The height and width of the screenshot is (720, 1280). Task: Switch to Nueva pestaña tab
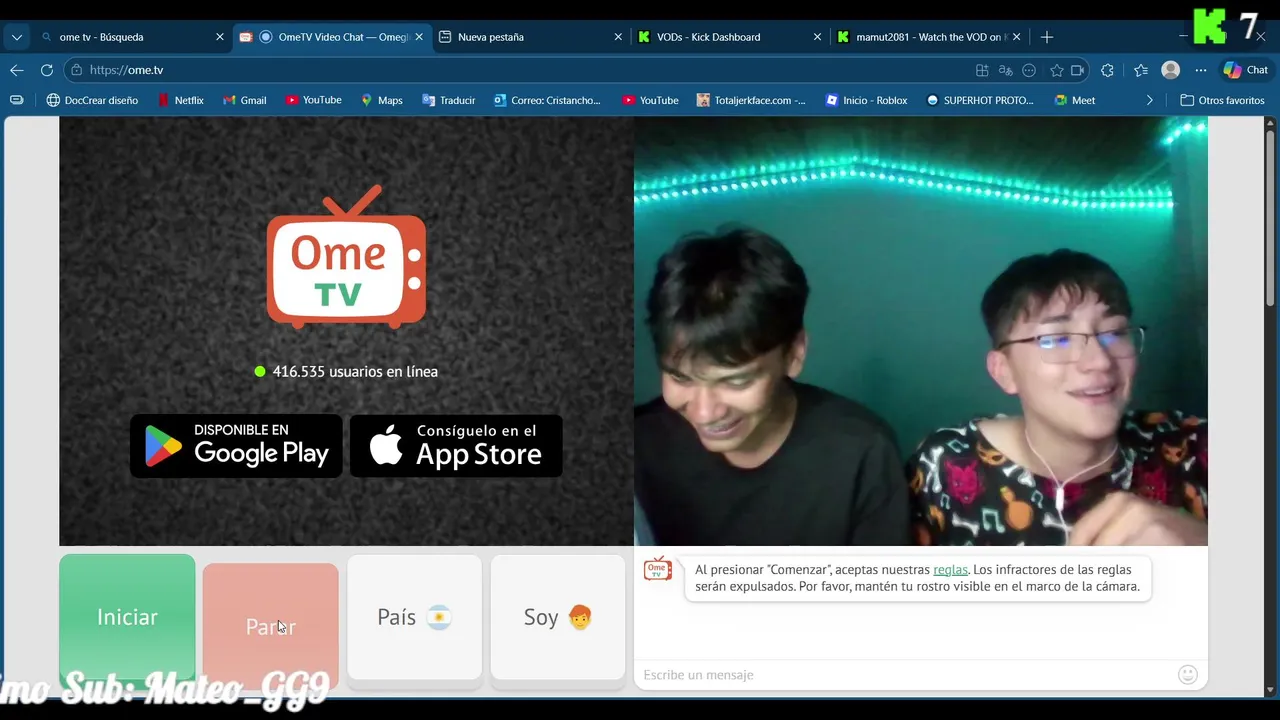530,37
